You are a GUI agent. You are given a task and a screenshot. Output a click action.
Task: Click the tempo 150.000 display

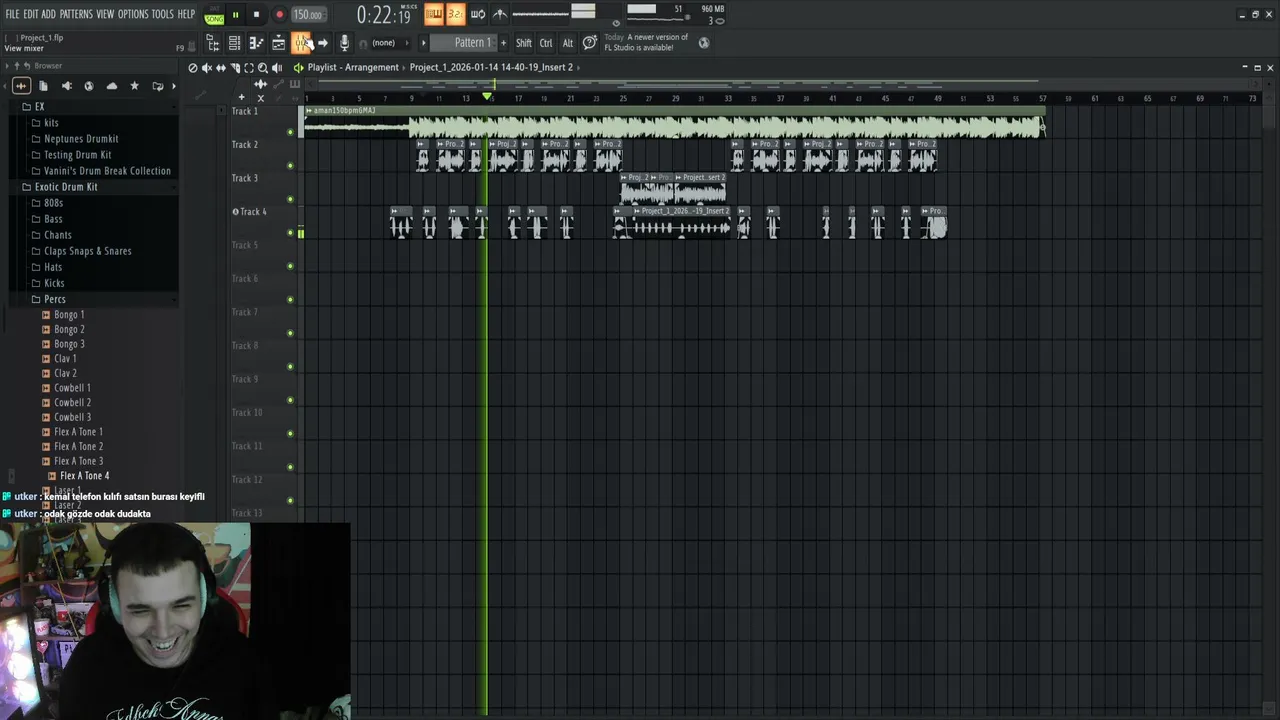coord(308,15)
